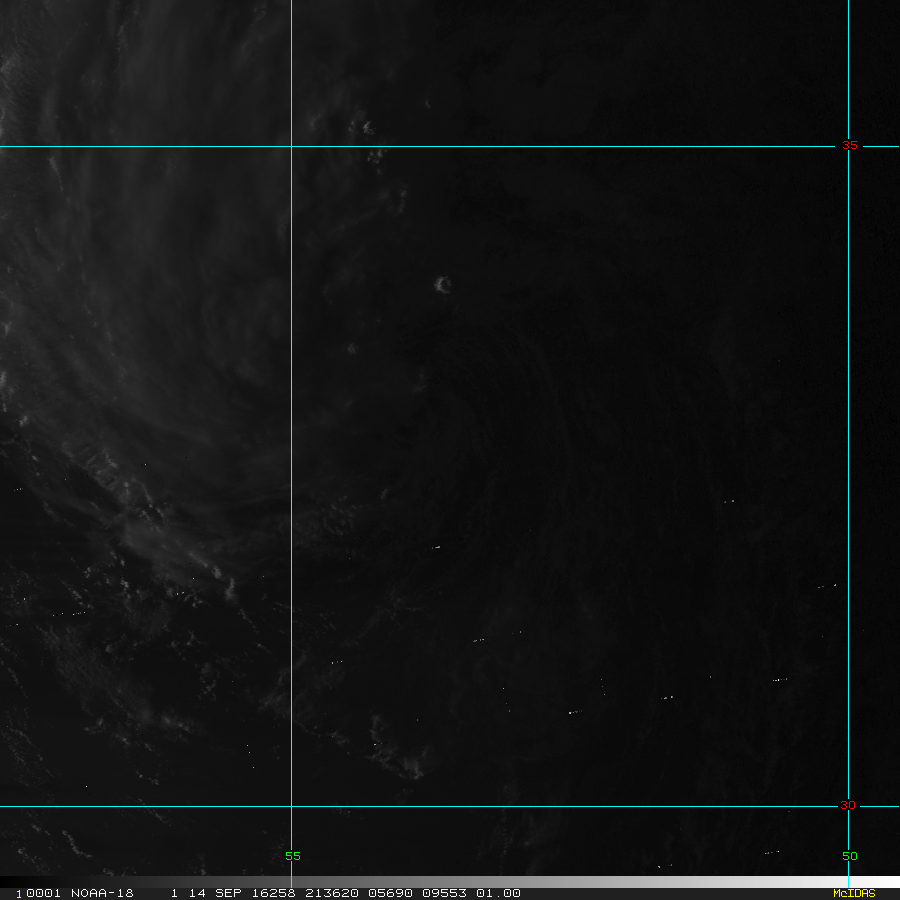Click the 09553 value in footer
900x900 pixels.
click(444, 893)
